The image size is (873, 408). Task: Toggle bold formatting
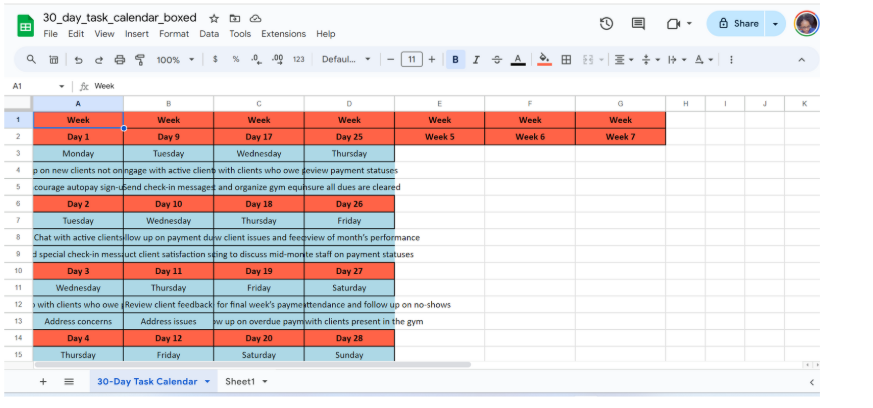[x=456, y=60]
